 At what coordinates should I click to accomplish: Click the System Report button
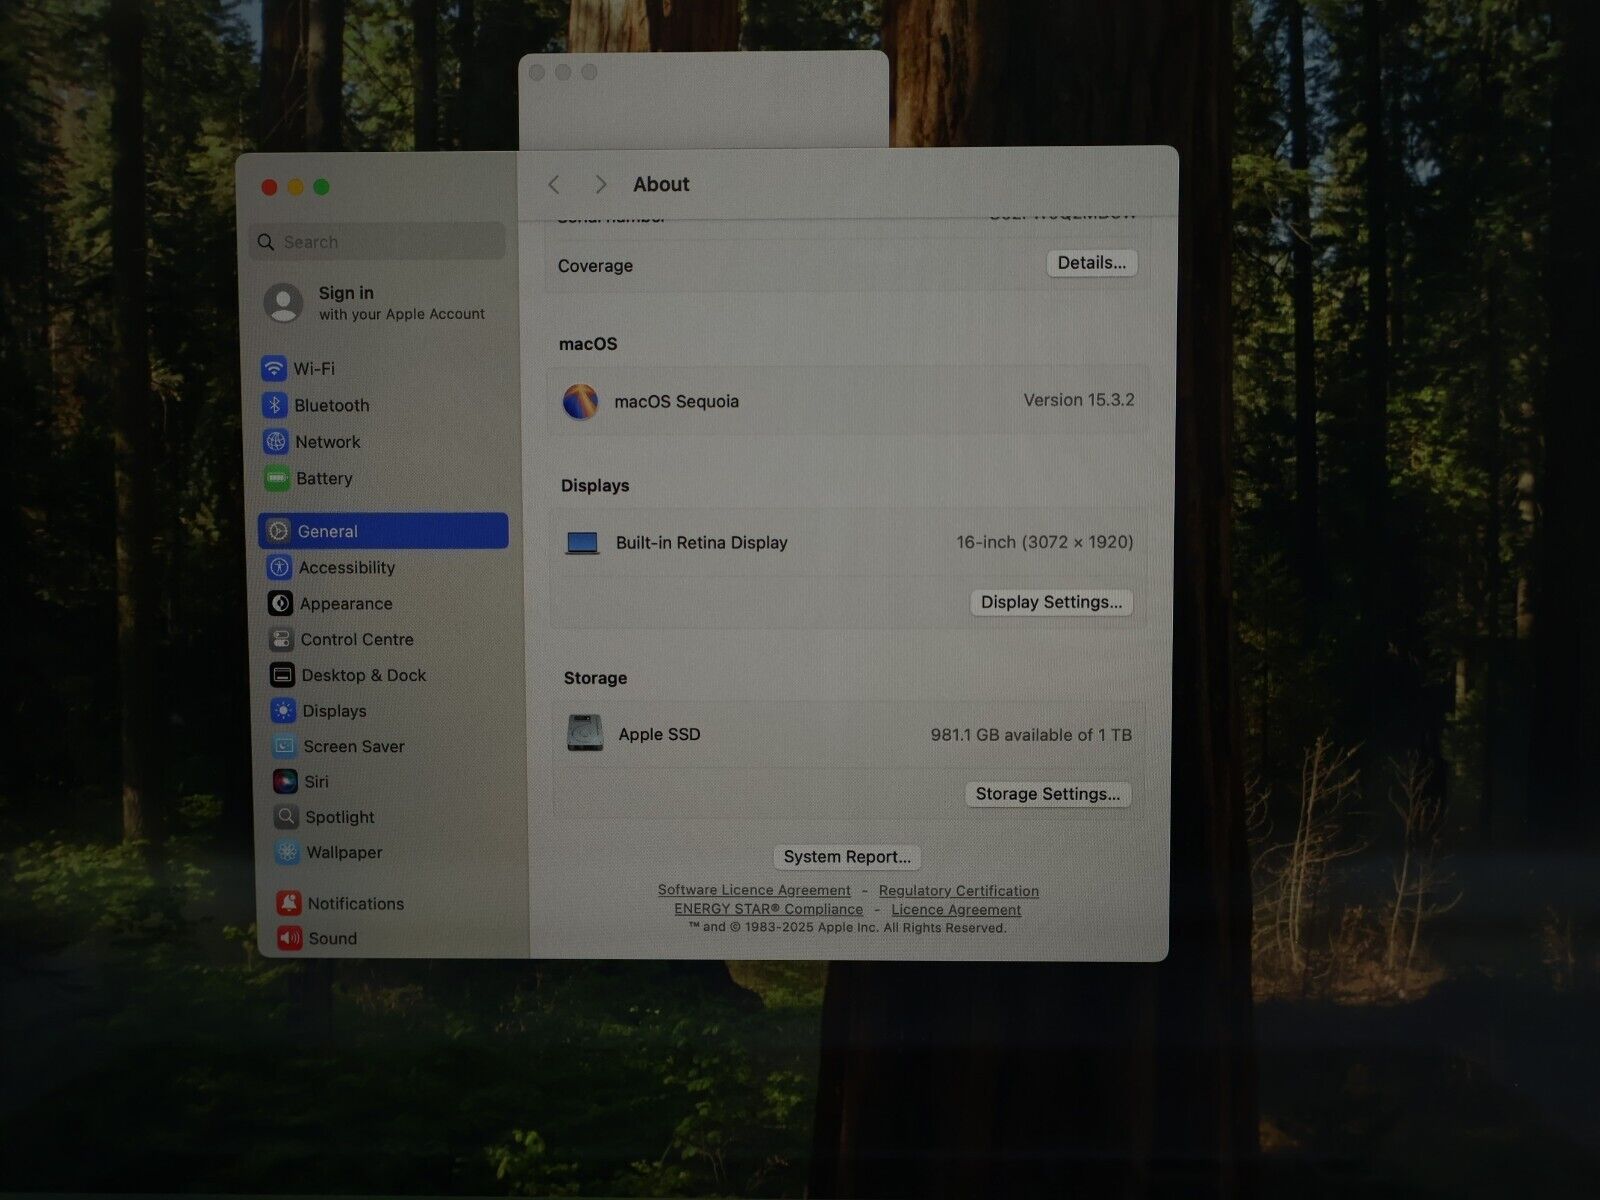pyautogui.click(x=847, y=857)
